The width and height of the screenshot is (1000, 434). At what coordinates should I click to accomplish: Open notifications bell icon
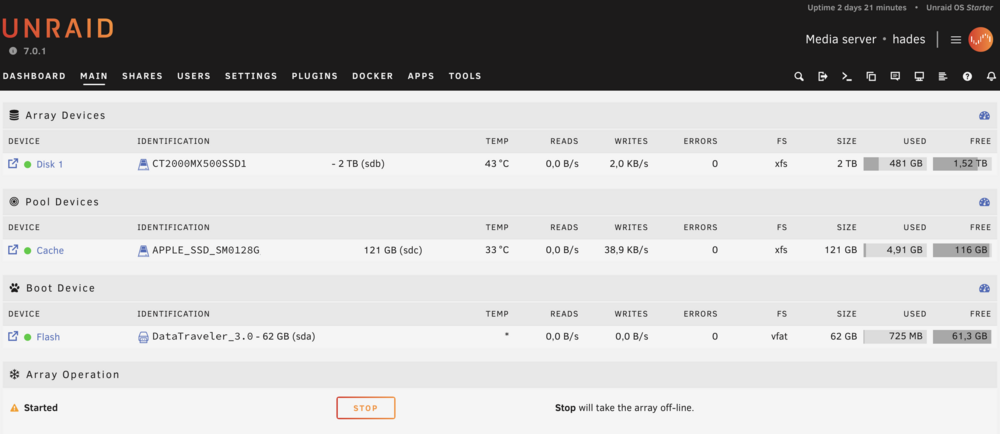991,76
